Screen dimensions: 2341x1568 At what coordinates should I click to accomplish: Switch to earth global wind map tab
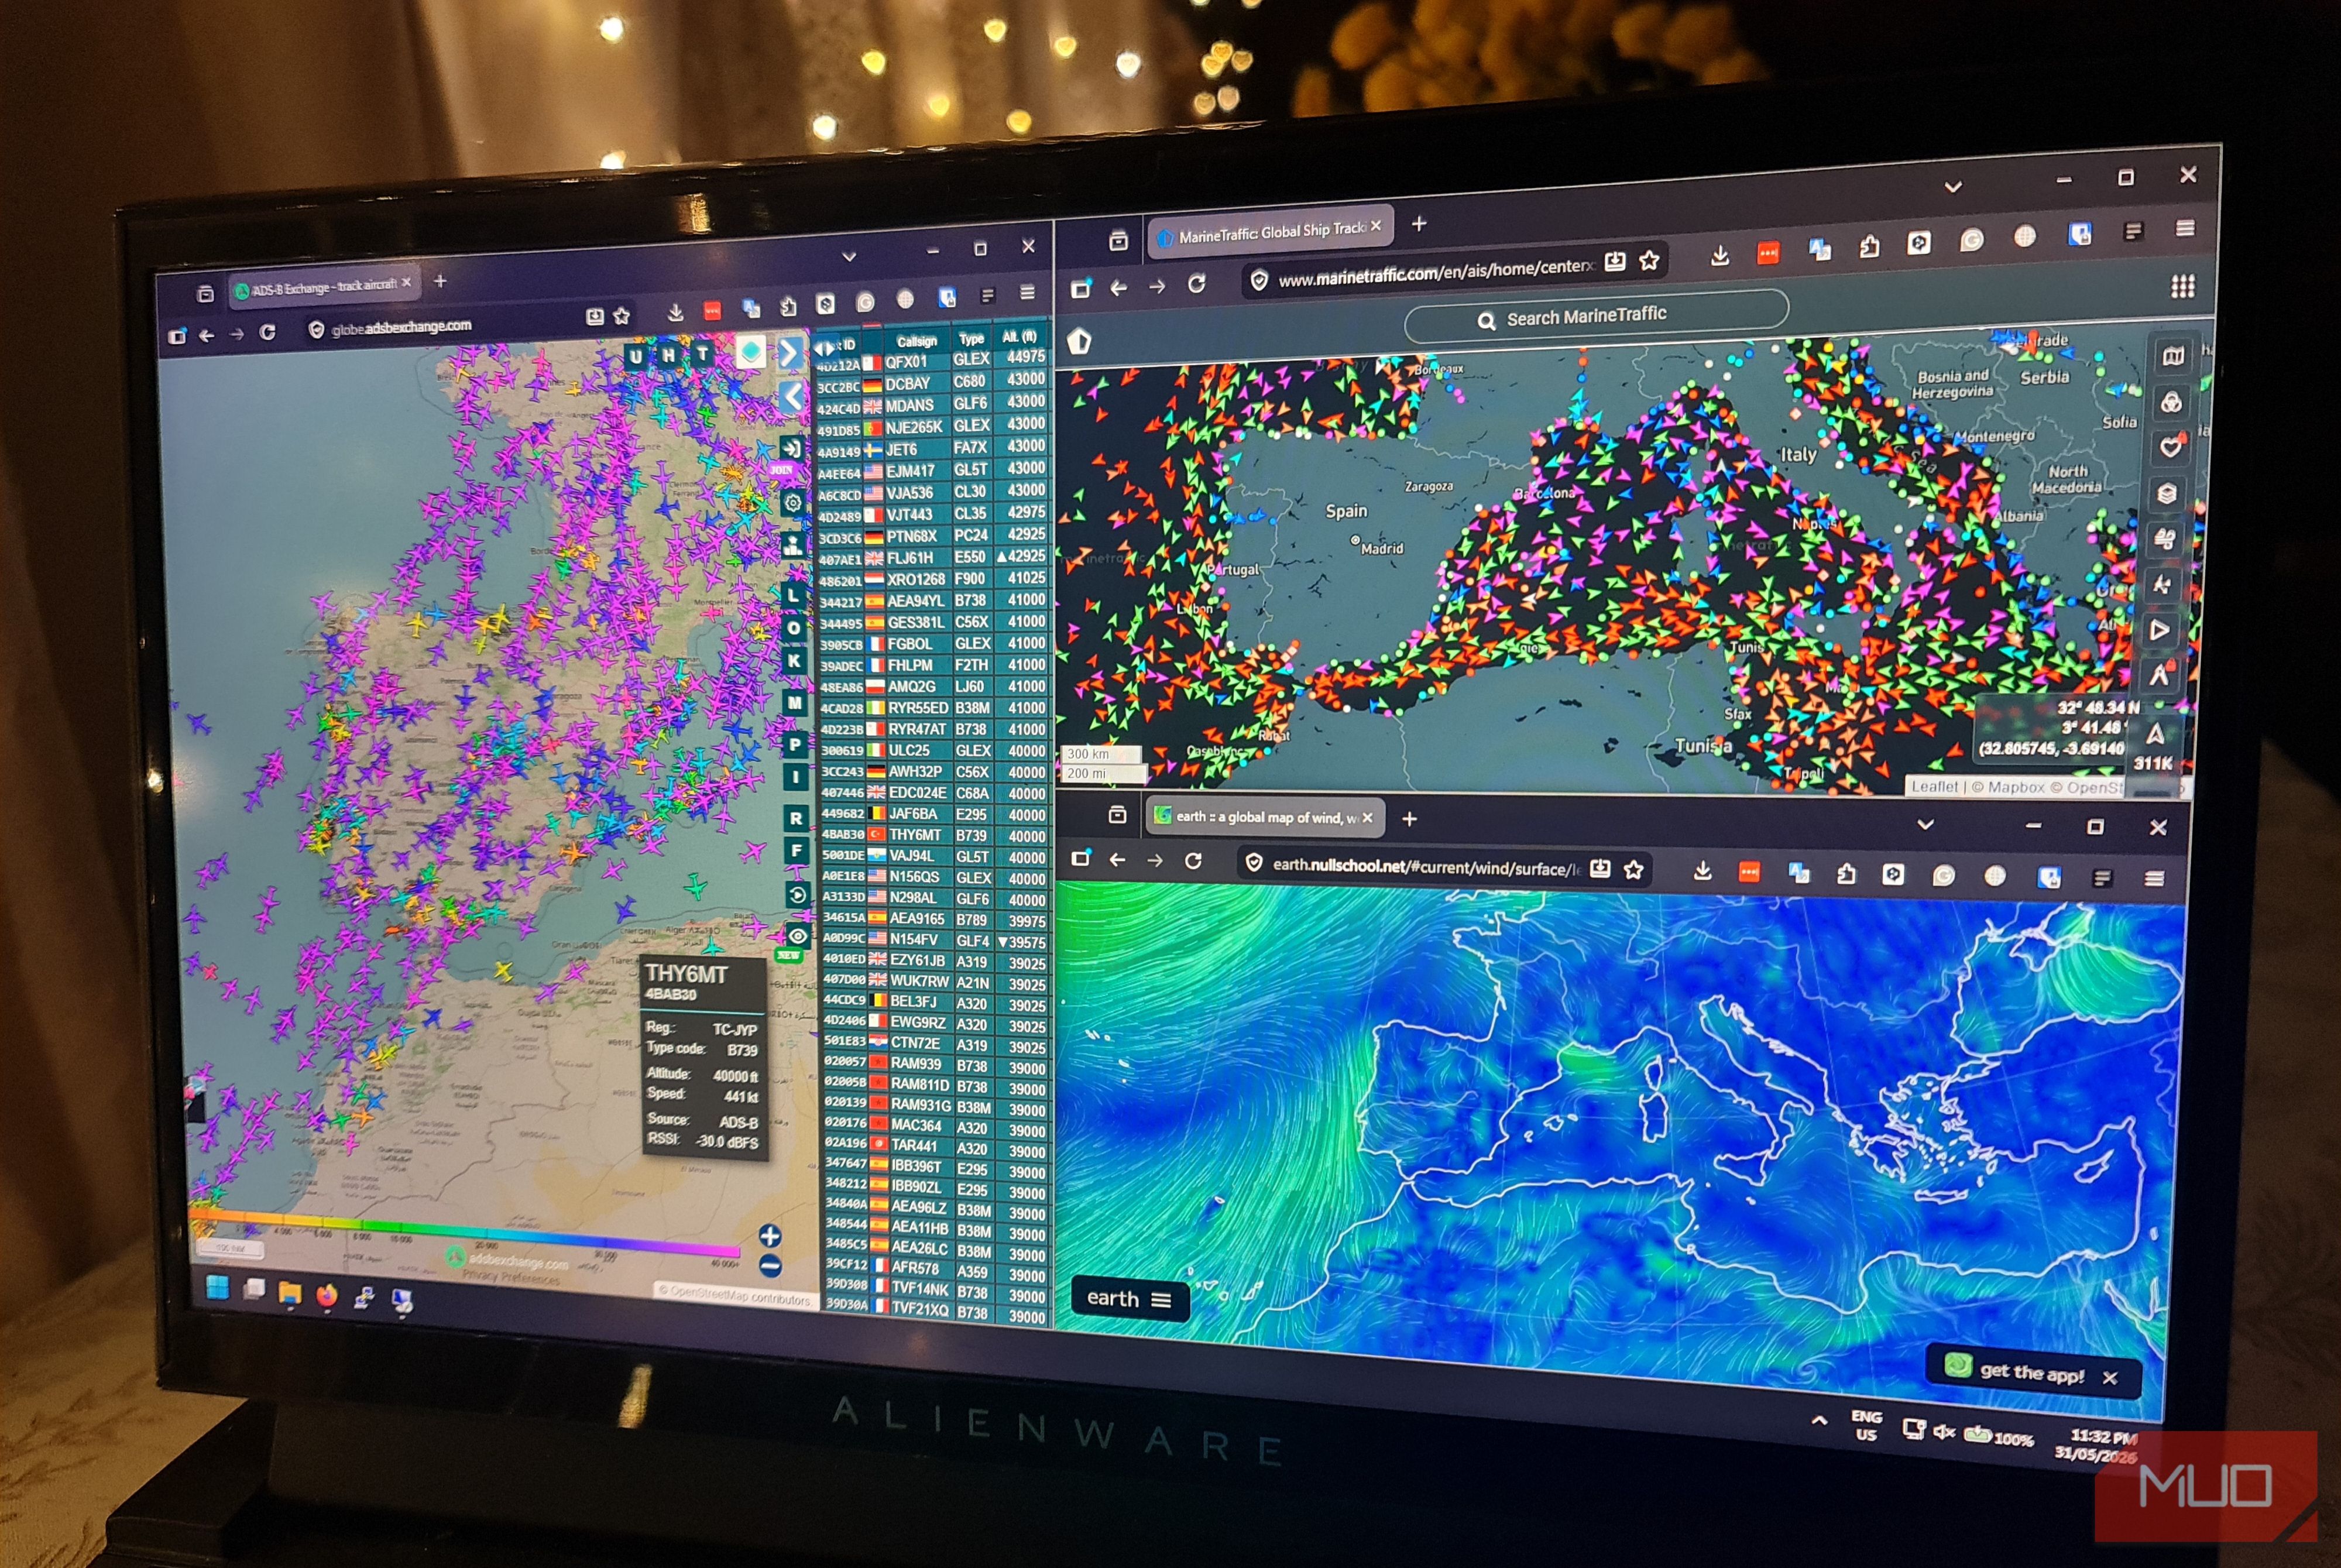pyautogui.click(x=1264, y=817)
